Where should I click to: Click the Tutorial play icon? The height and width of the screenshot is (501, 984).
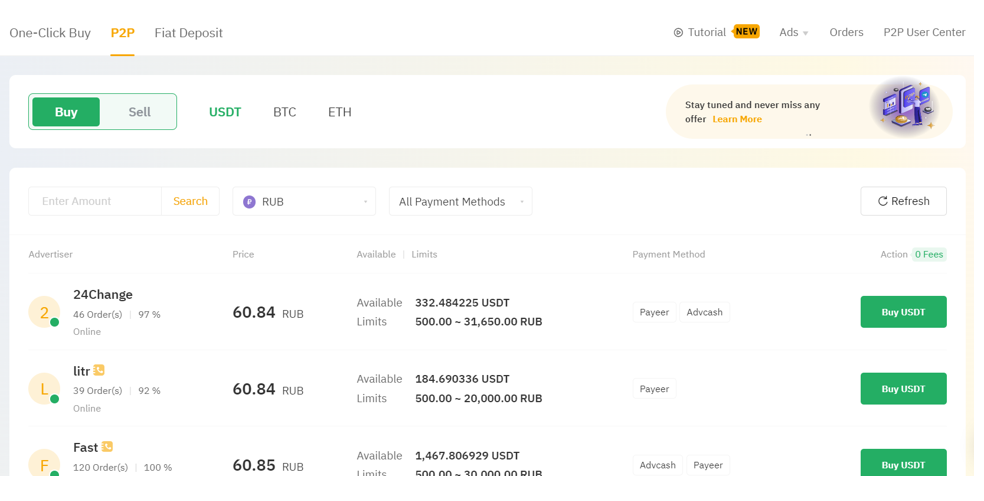pos(678,33)
